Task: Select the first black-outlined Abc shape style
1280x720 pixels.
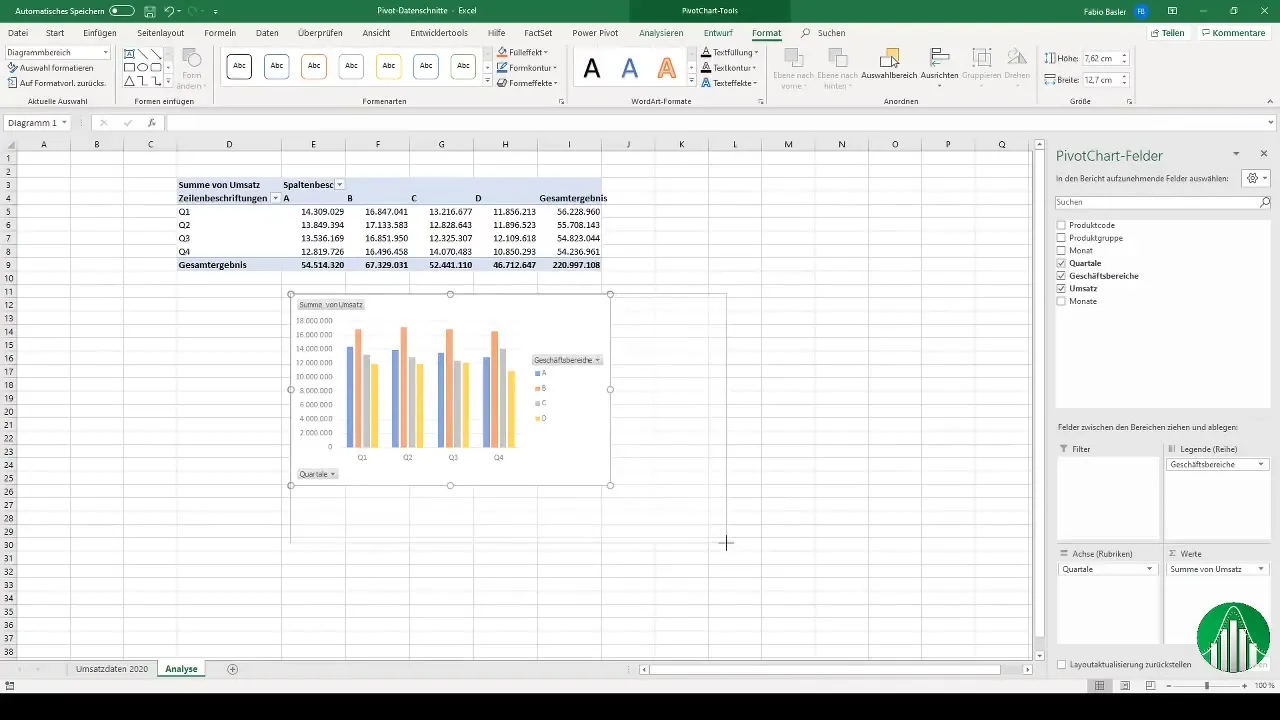Action: point(239,67)
